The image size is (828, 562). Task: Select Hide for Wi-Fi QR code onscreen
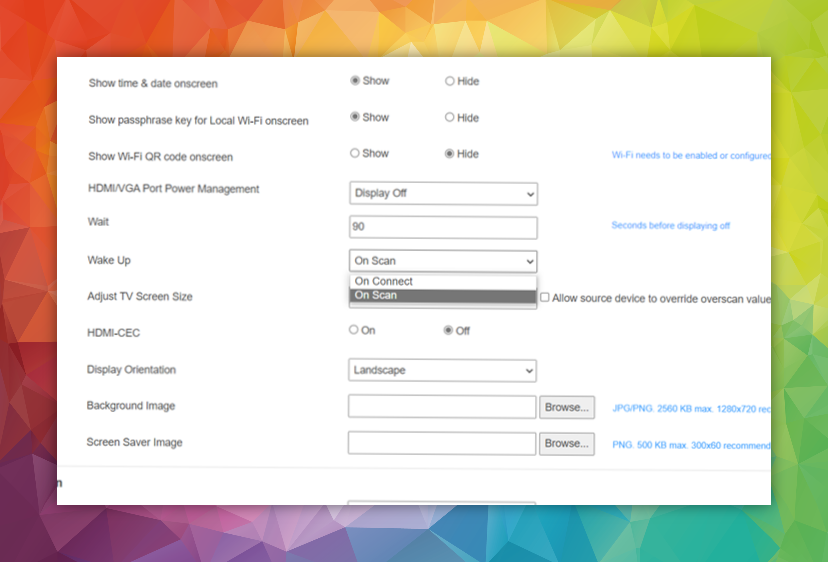[449, 154]
